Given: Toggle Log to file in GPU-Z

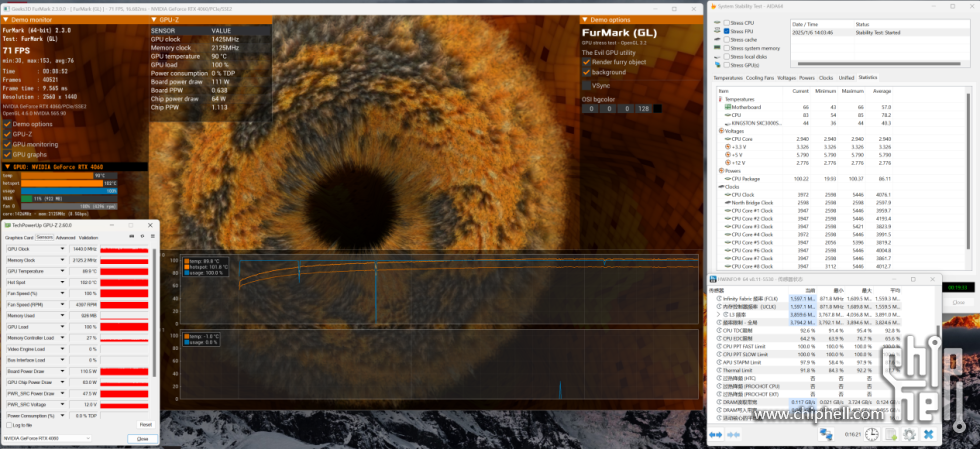Looking at the screenshot, I should (8, 425).
